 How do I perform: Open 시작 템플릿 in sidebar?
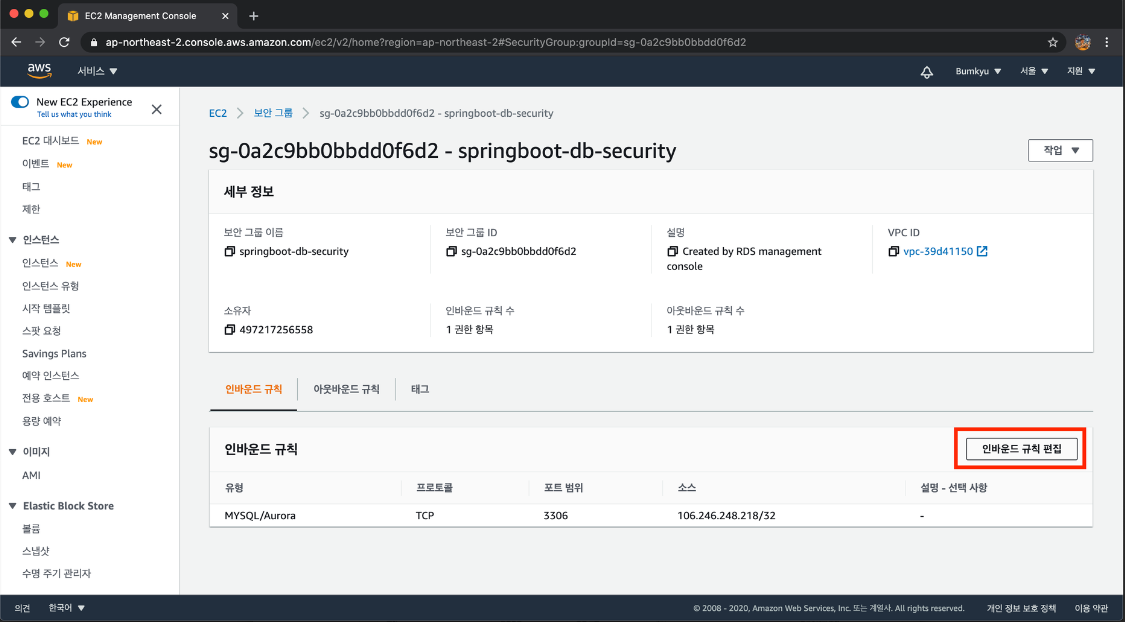tap(46, 308)
